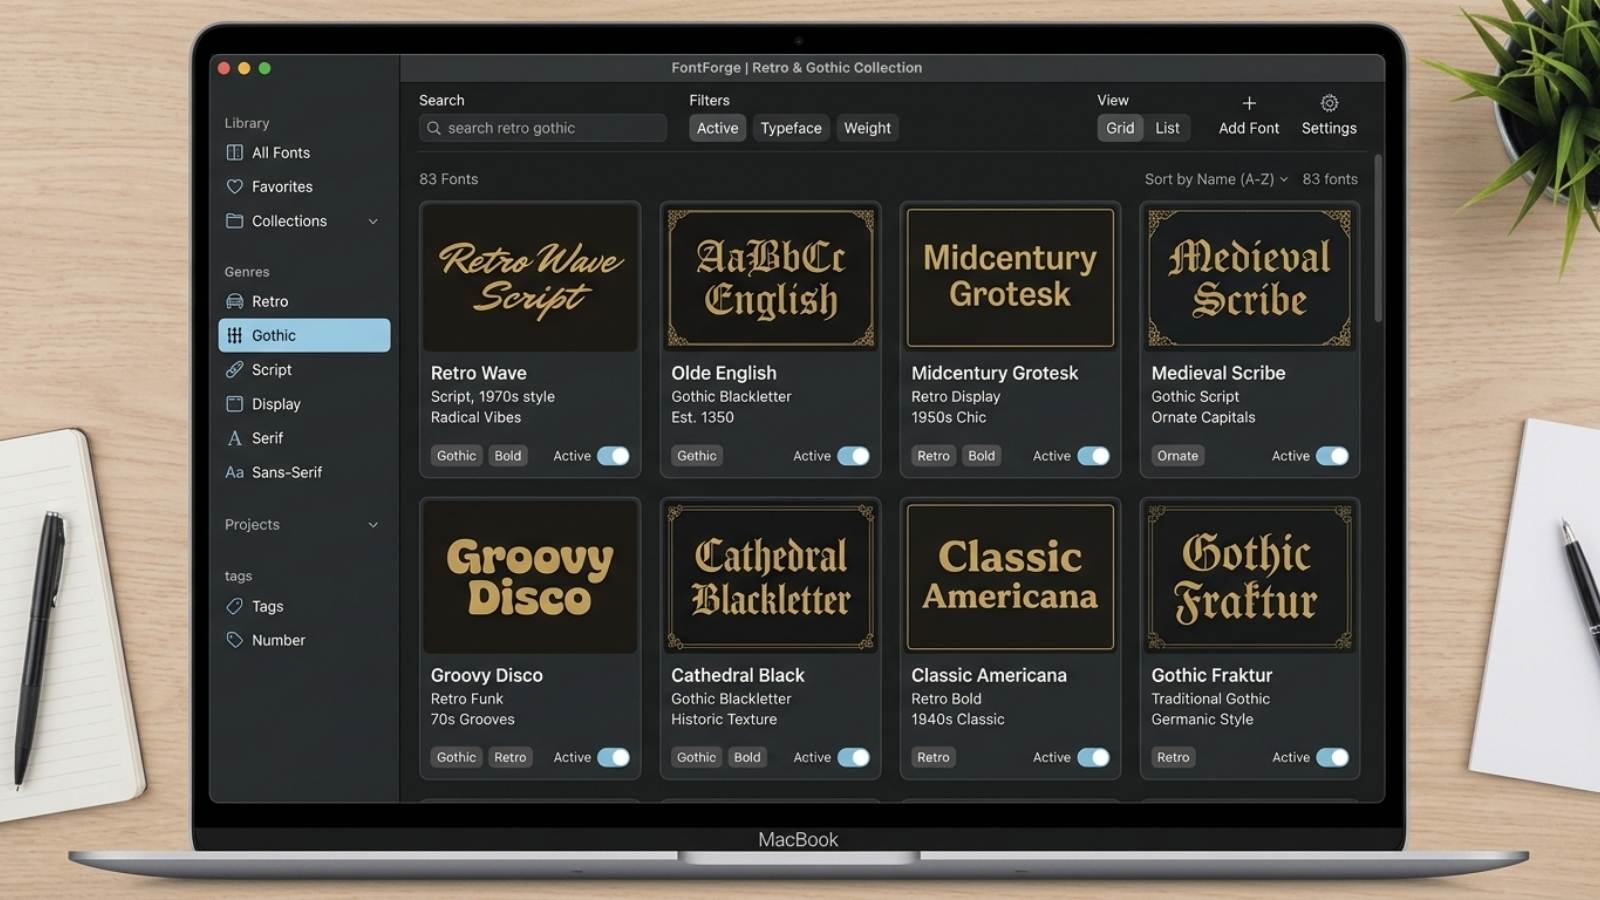Choose the Sans-Serif genre
Viewport: 1600px width, 900px height.
pos(304,472)
